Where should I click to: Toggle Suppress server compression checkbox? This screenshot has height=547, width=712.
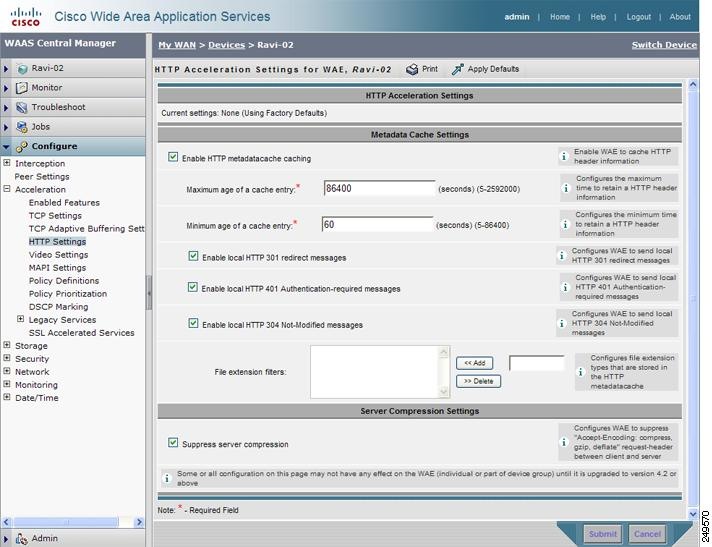click(x=173, y=442)
